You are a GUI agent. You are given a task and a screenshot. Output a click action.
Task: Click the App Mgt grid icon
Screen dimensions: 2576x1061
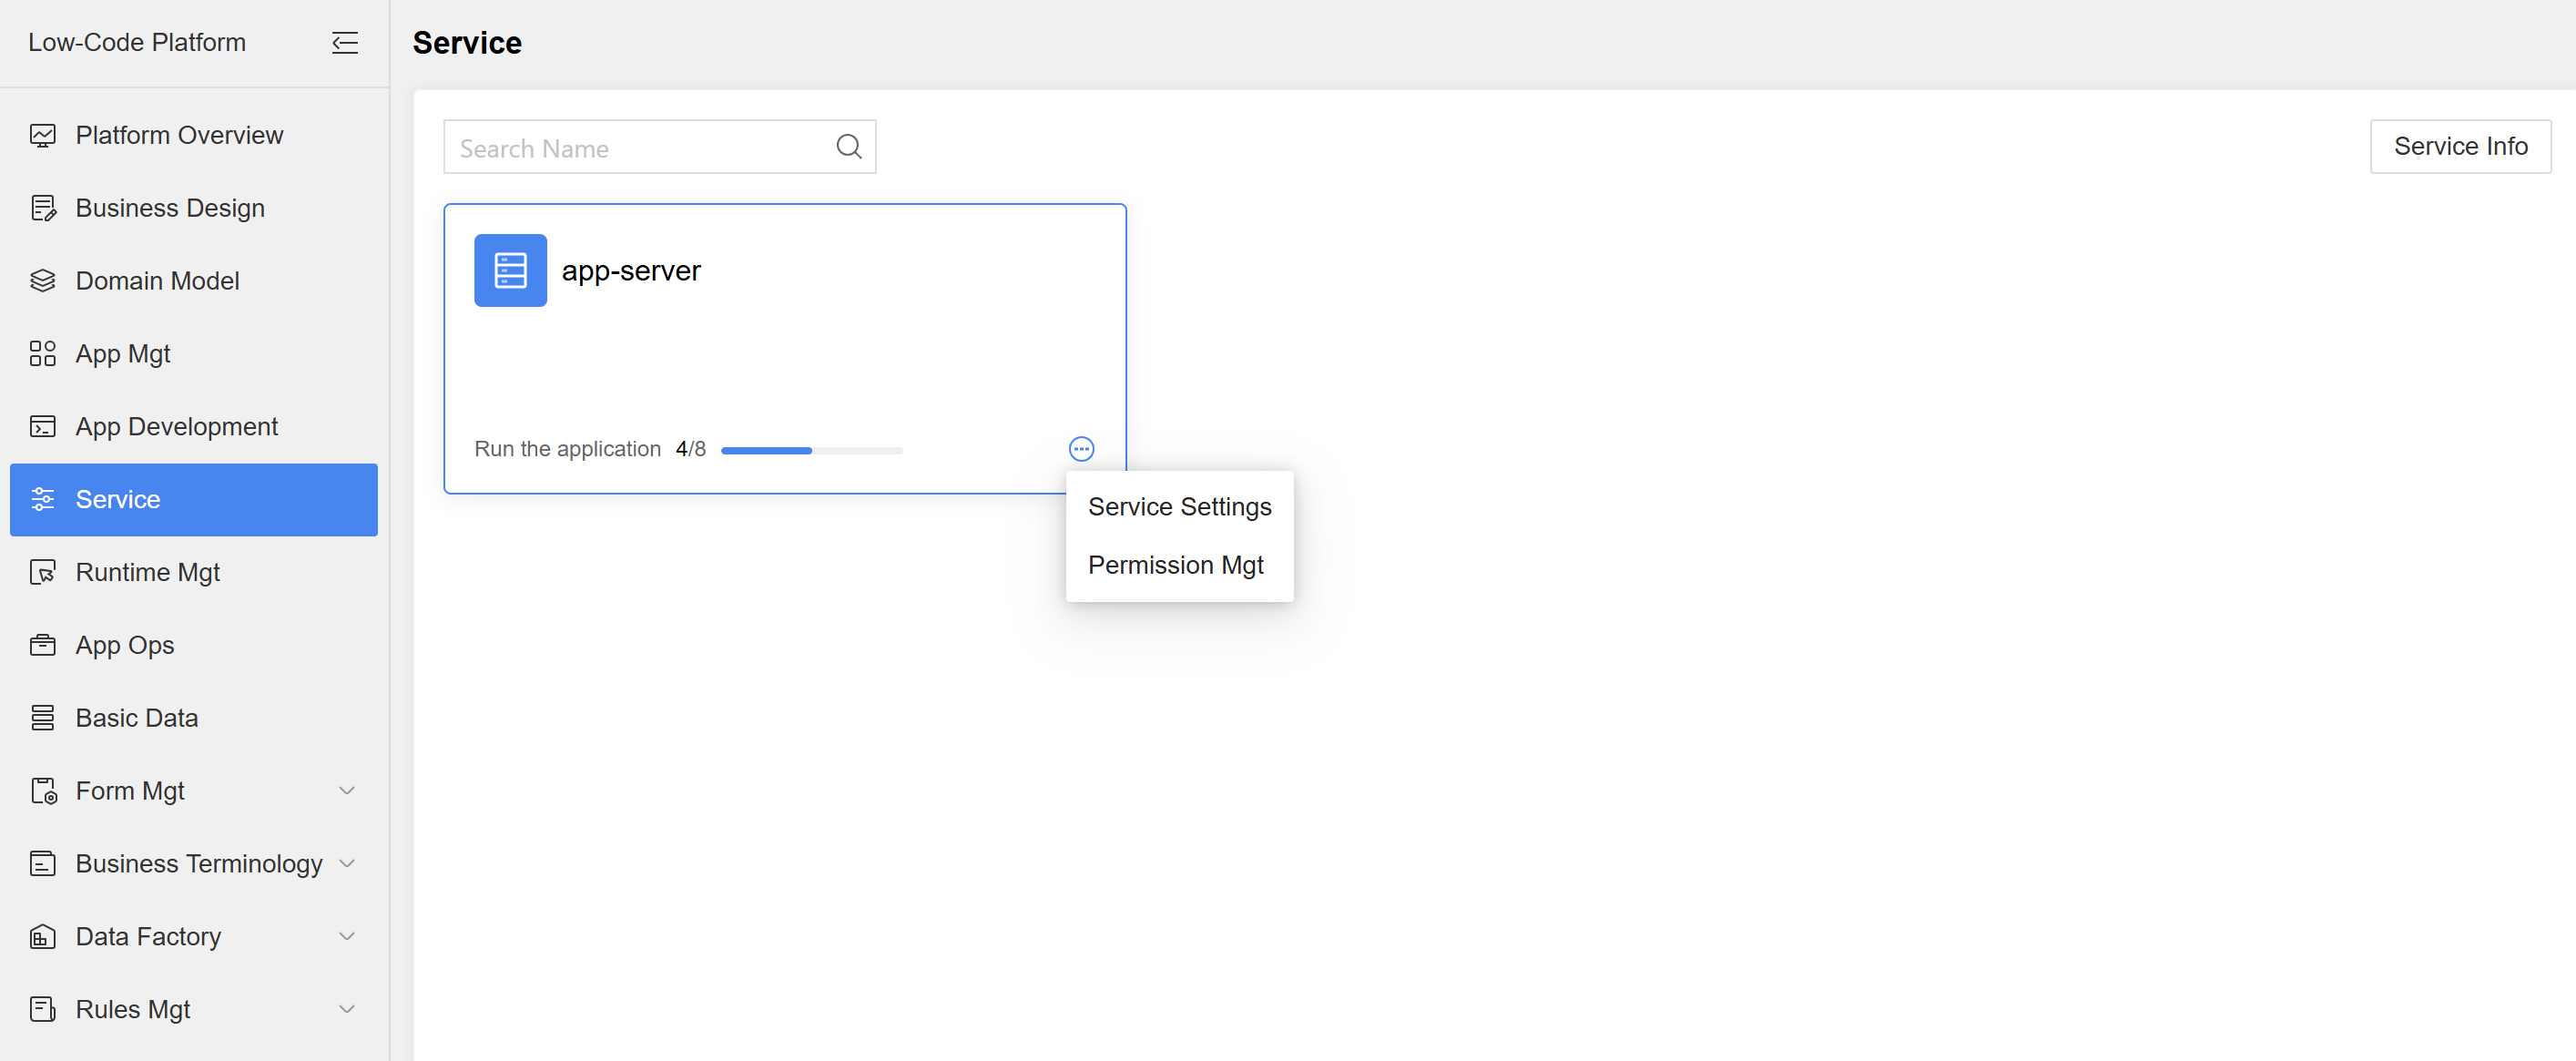coord(43,354)
